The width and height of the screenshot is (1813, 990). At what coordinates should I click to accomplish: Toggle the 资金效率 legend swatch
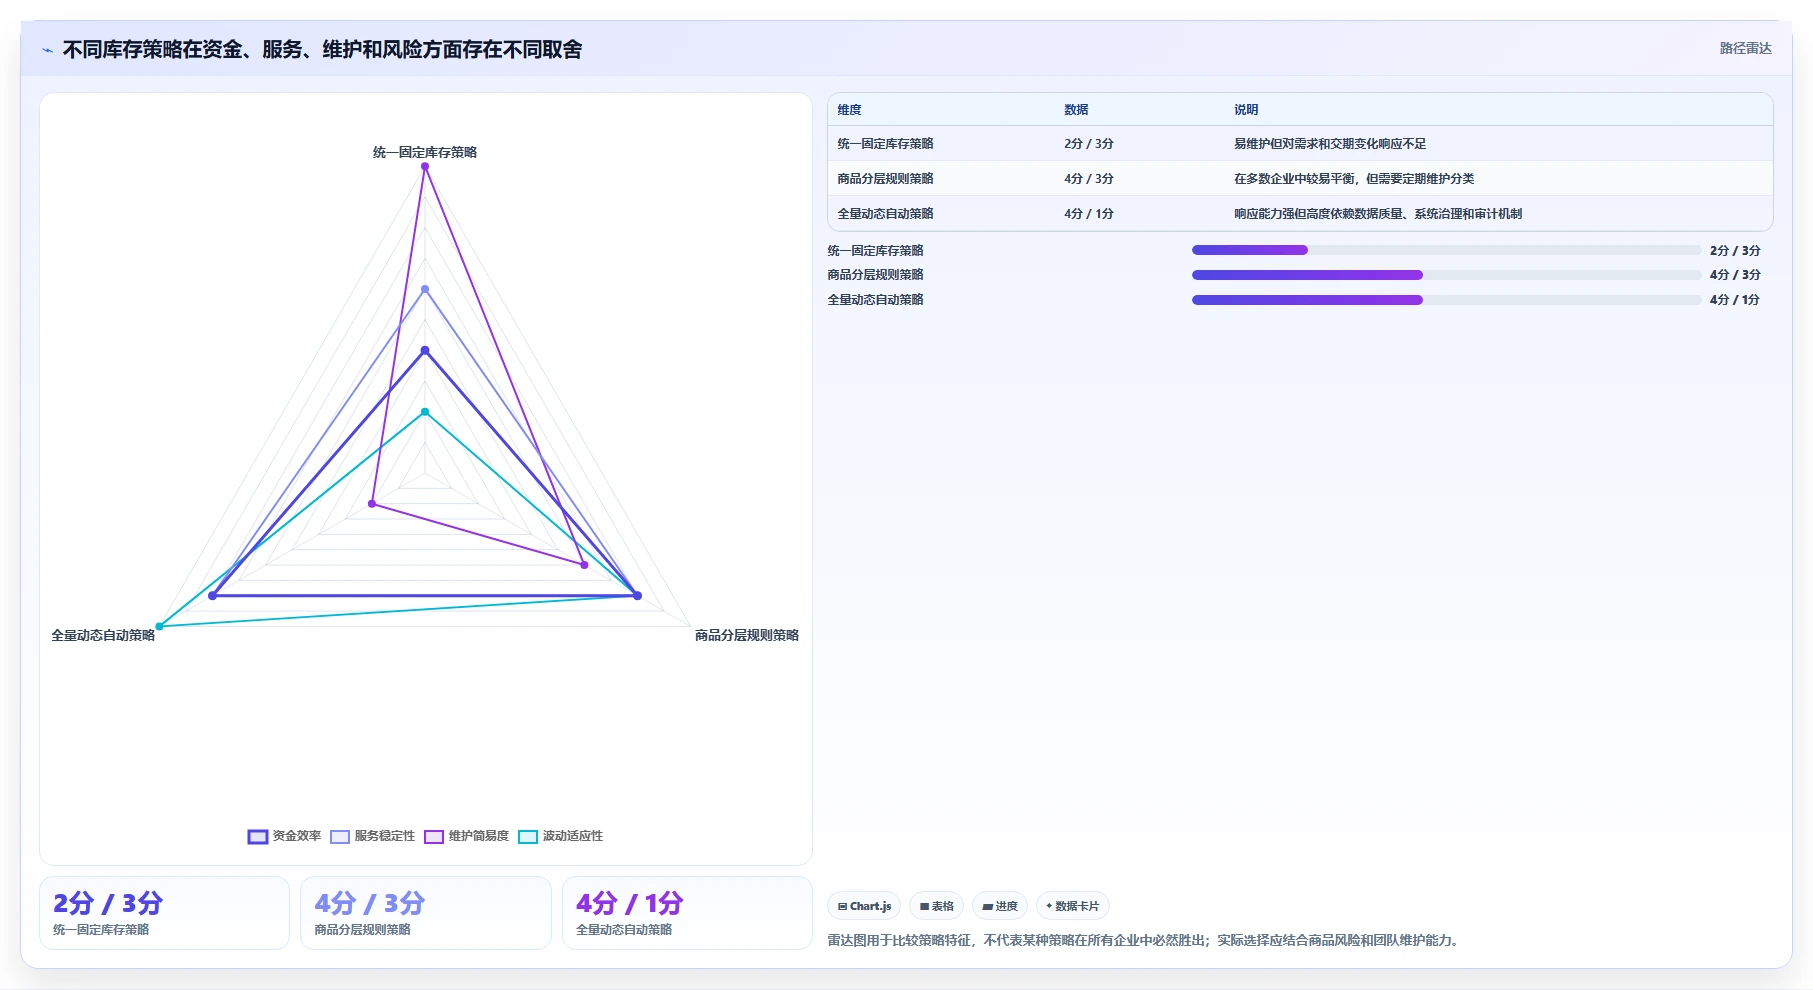point(258,837)
